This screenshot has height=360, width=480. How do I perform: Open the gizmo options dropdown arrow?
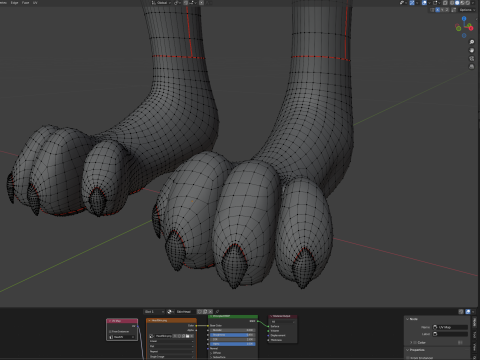pyautogui.click(x=417, y=3)
